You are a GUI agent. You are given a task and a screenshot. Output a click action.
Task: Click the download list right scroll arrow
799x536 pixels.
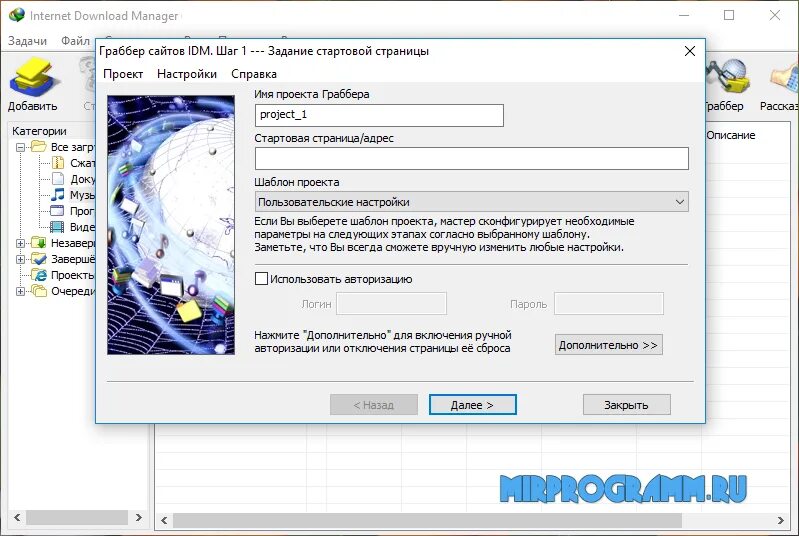[x=780, y=520]
